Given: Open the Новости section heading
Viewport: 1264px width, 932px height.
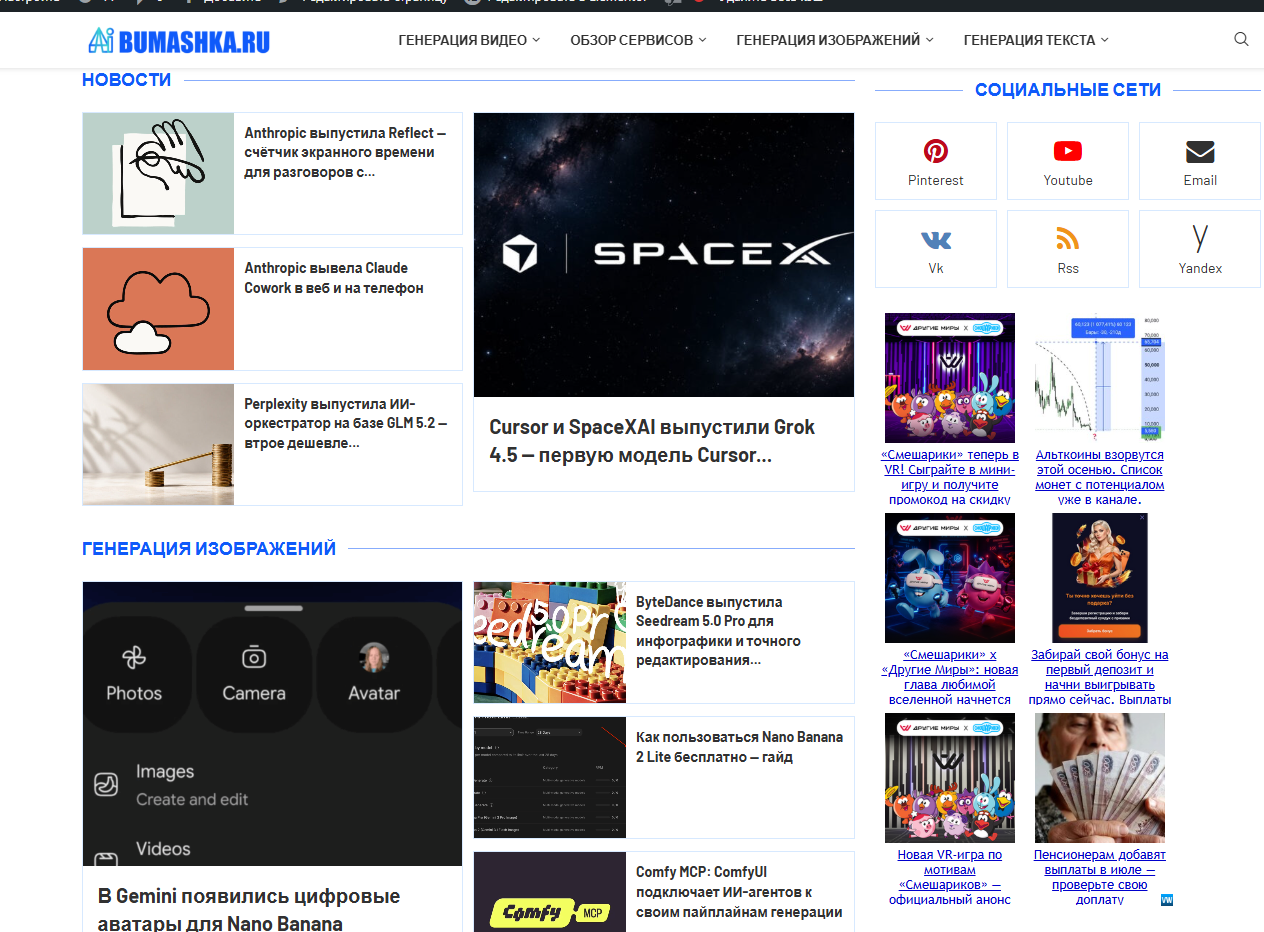Looking at the screenshot, I should (126, 80).
